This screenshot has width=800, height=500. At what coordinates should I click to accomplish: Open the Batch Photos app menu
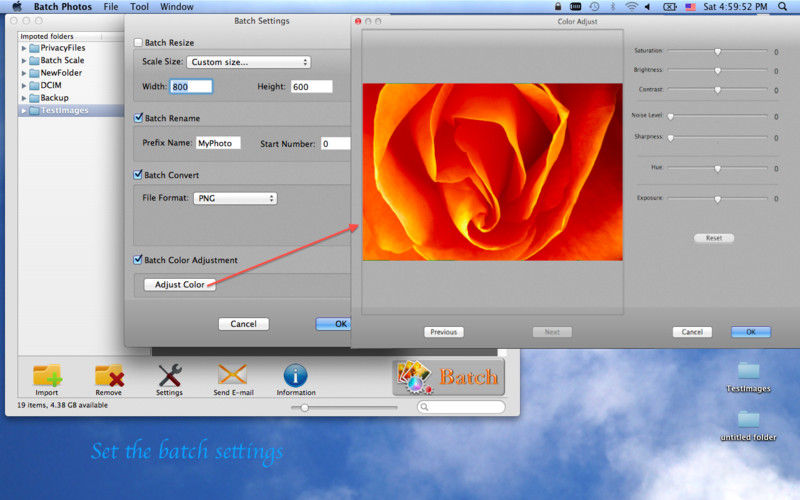tap(63, 7)
